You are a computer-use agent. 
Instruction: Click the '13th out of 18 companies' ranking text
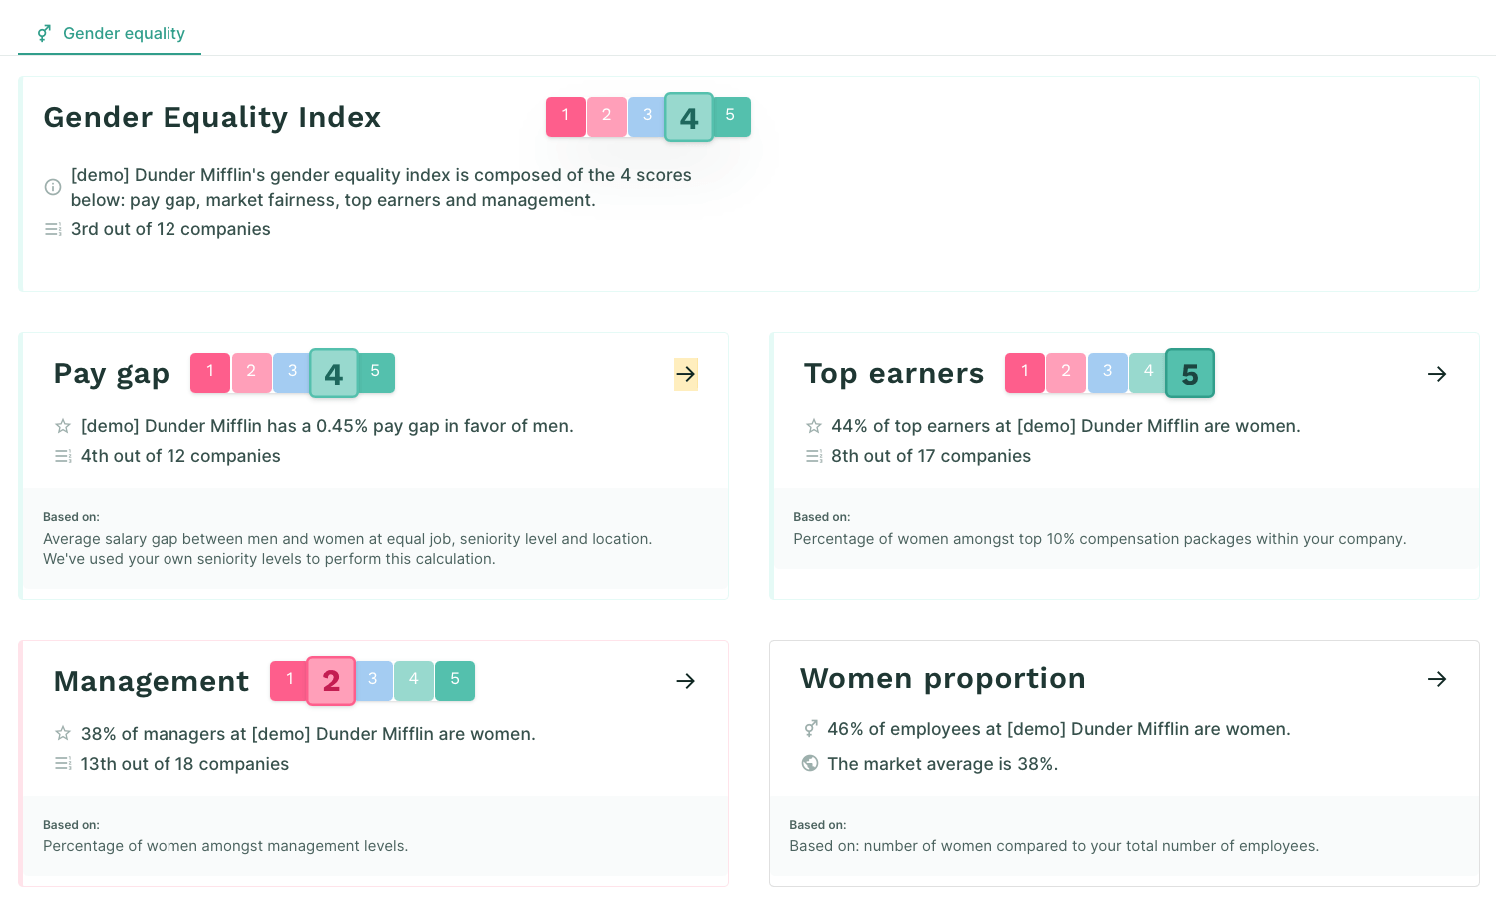coord(184,764)
